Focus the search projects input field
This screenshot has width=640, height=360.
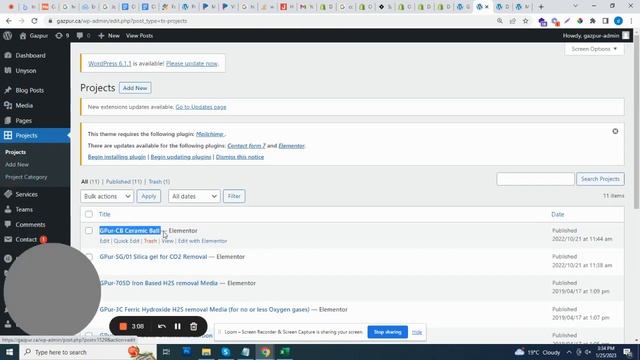pyautogui.click(x=535, y=179)
